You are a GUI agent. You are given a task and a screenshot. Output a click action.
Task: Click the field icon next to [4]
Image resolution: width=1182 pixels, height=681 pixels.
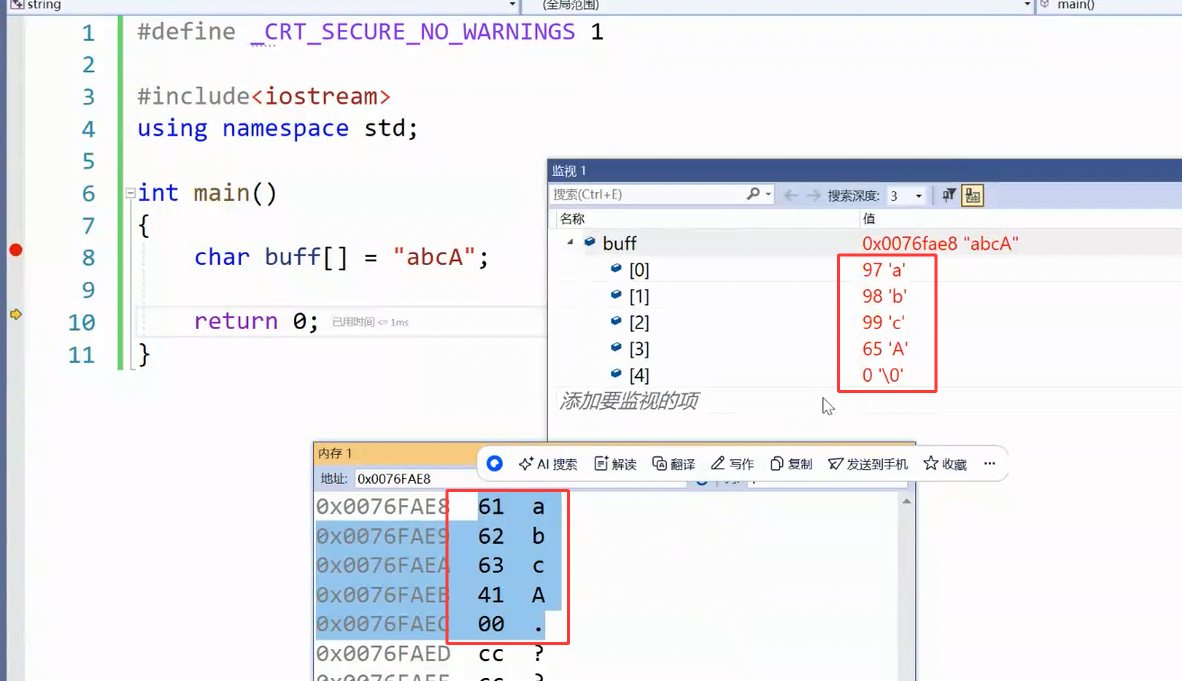point(616,373)
